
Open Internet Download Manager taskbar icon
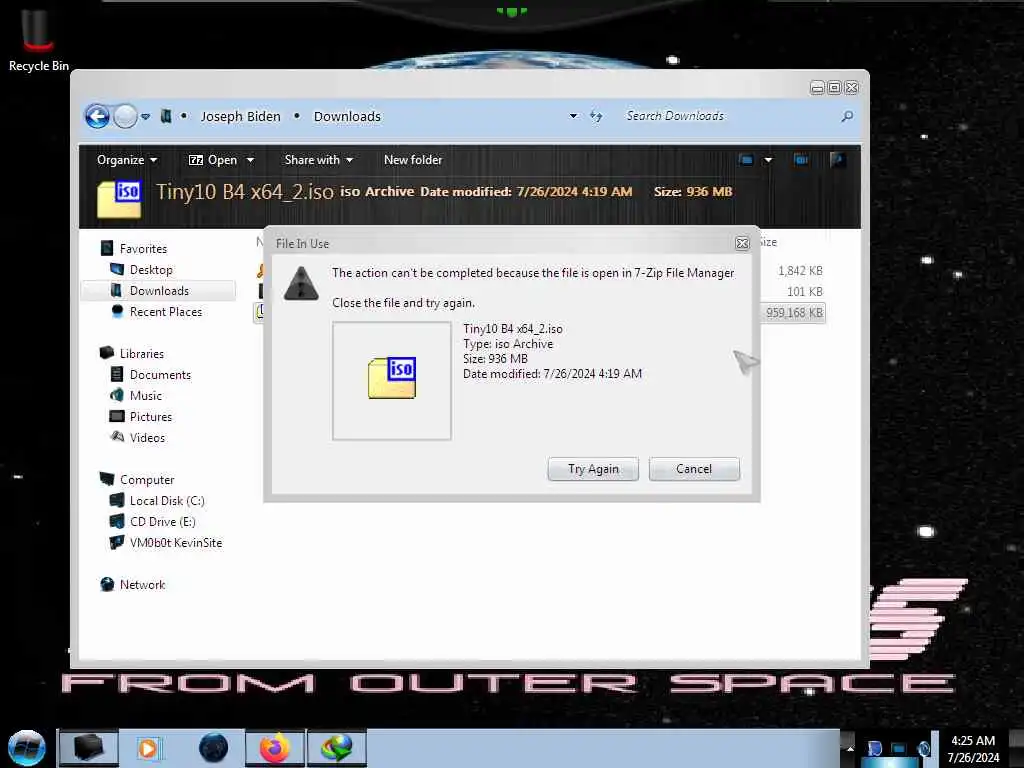tap(336, 748)
